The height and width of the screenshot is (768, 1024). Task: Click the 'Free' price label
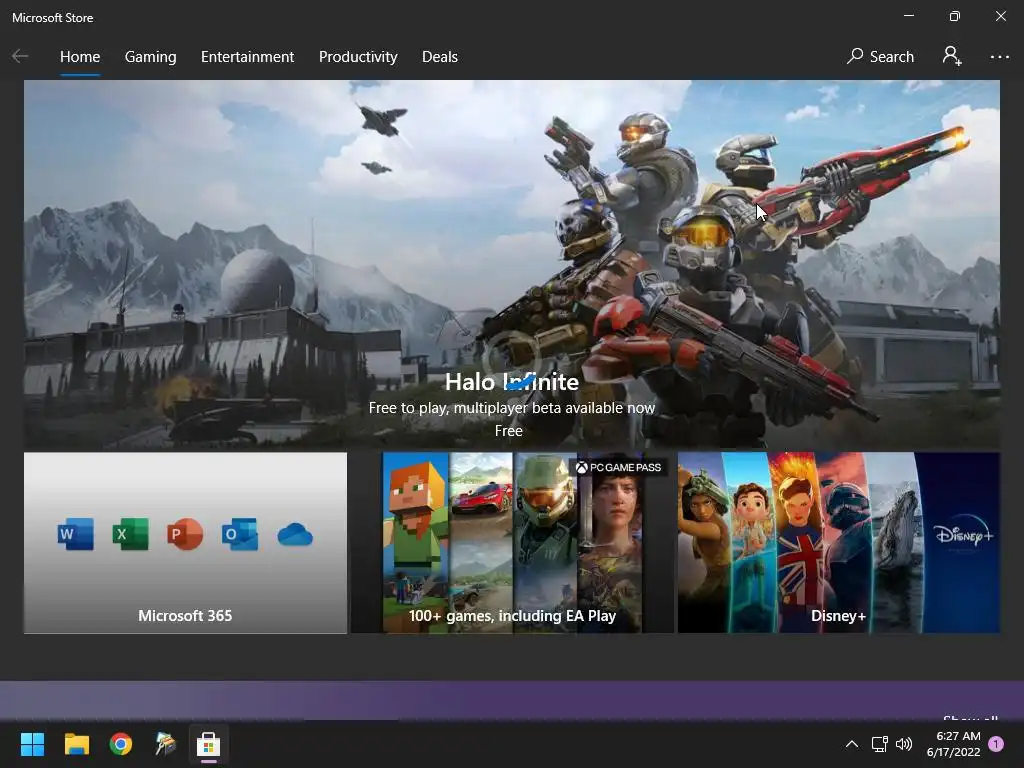point(509,430)
